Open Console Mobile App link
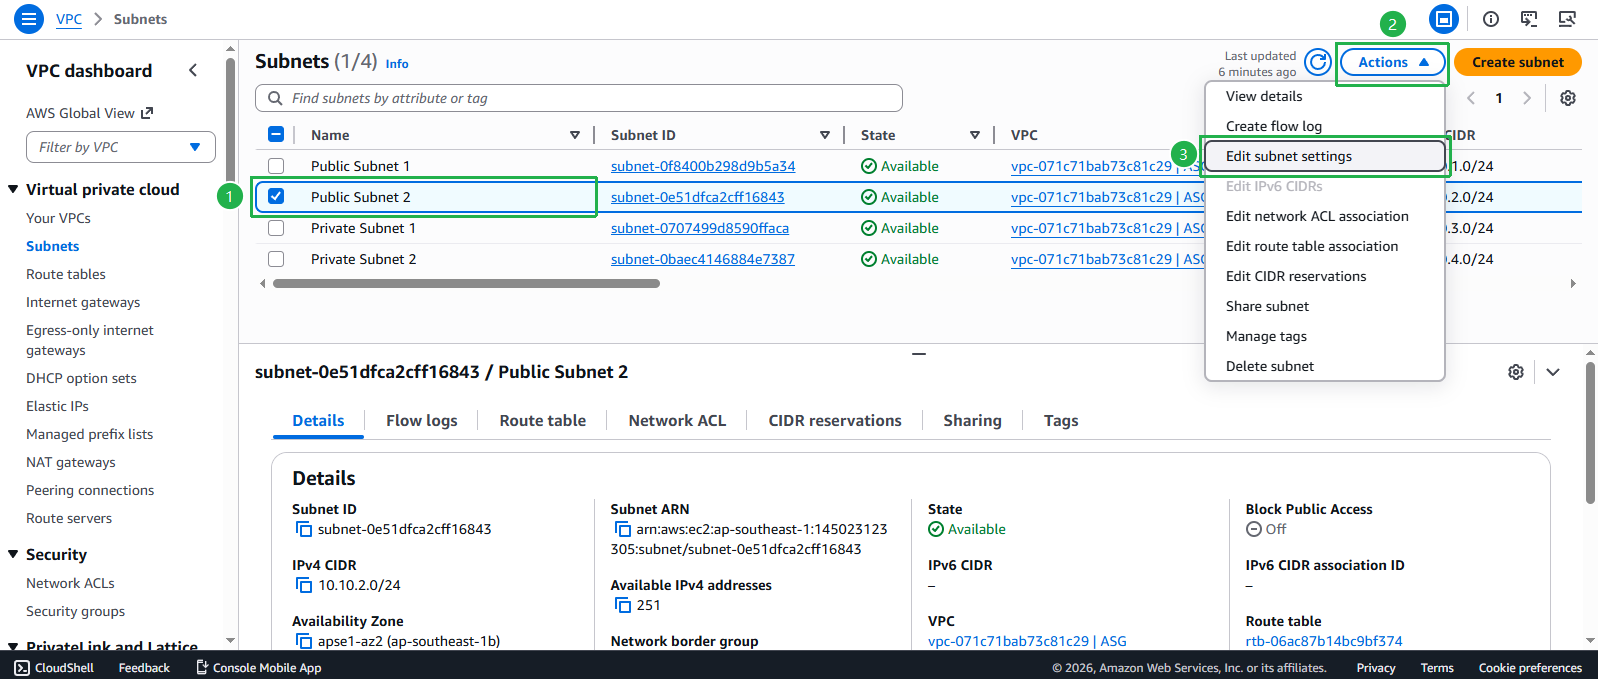1598x679 pixels. pos(258,668)
